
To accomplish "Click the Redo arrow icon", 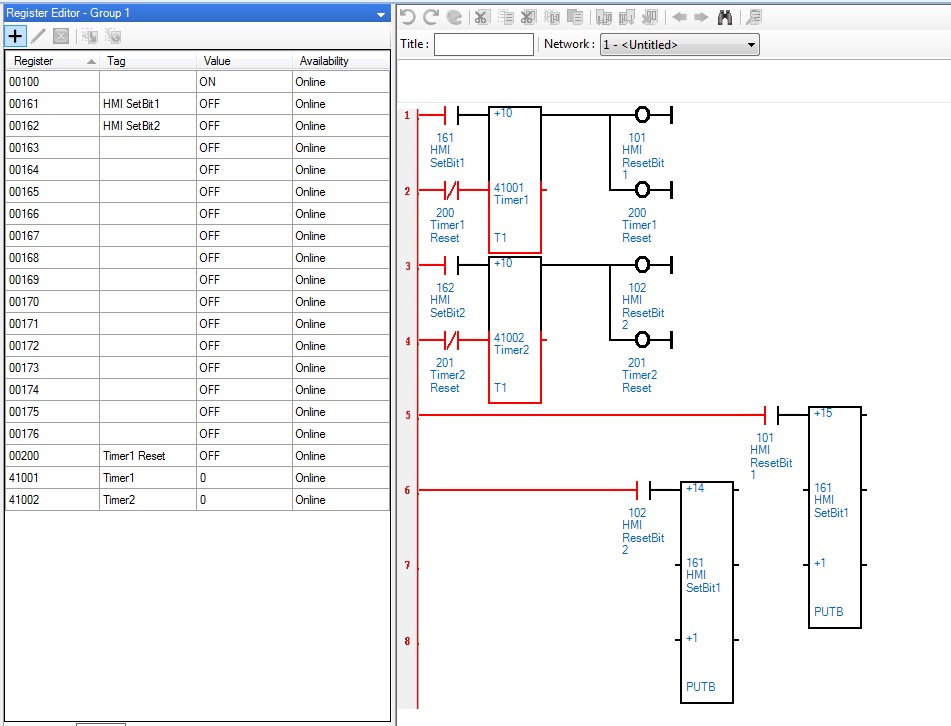I will click(431, 17).
